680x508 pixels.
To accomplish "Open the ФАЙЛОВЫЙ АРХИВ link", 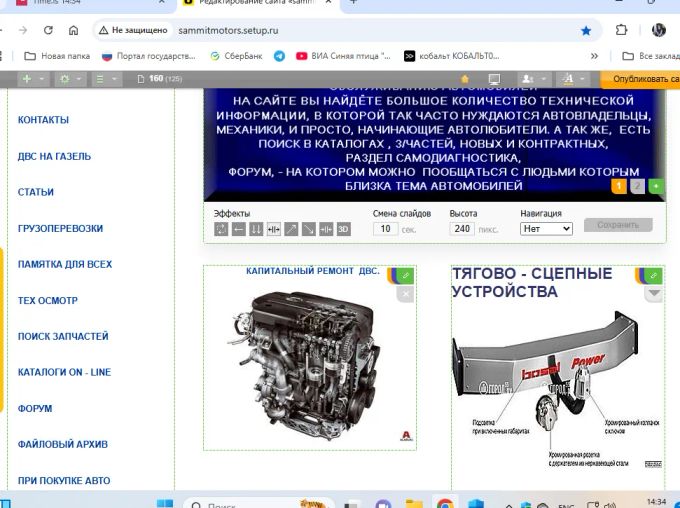I will pyautogui.click(x=62, y=444).
